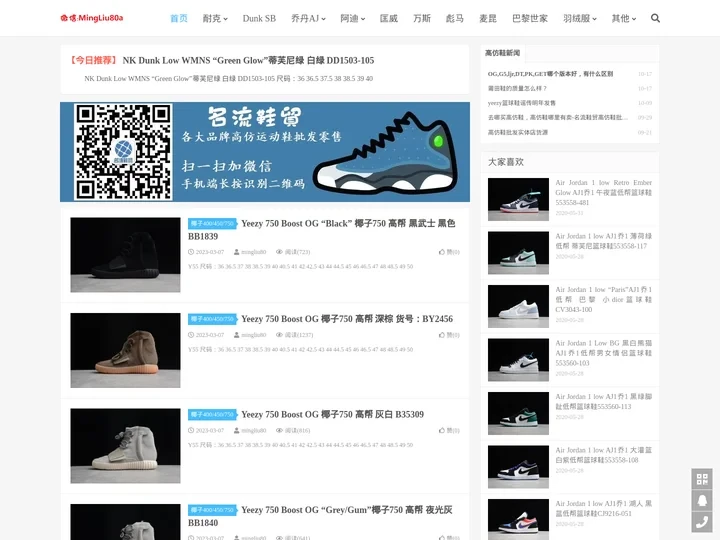Click view-count eye icon on BY2456 post
720x540 pixels.
click(279, 335)
